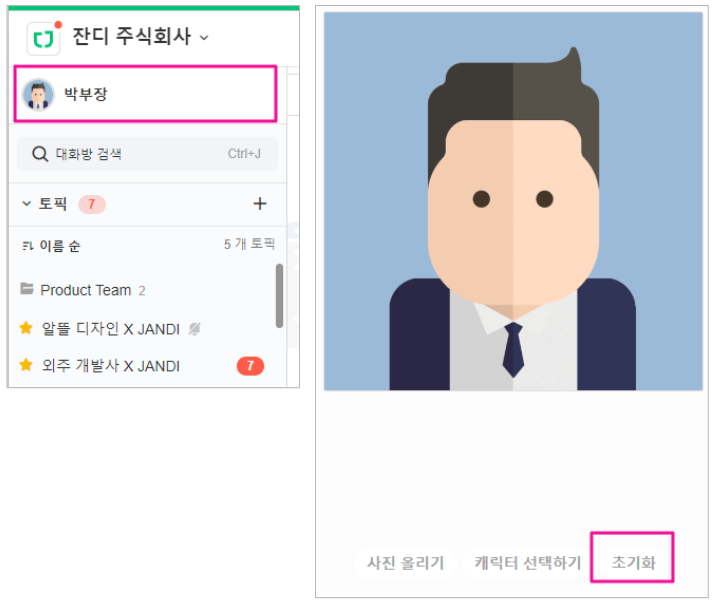Click the 캐릭터 선택하기 button
The height and width of the screenshot is (607, 717).
(x=527, y=563)
